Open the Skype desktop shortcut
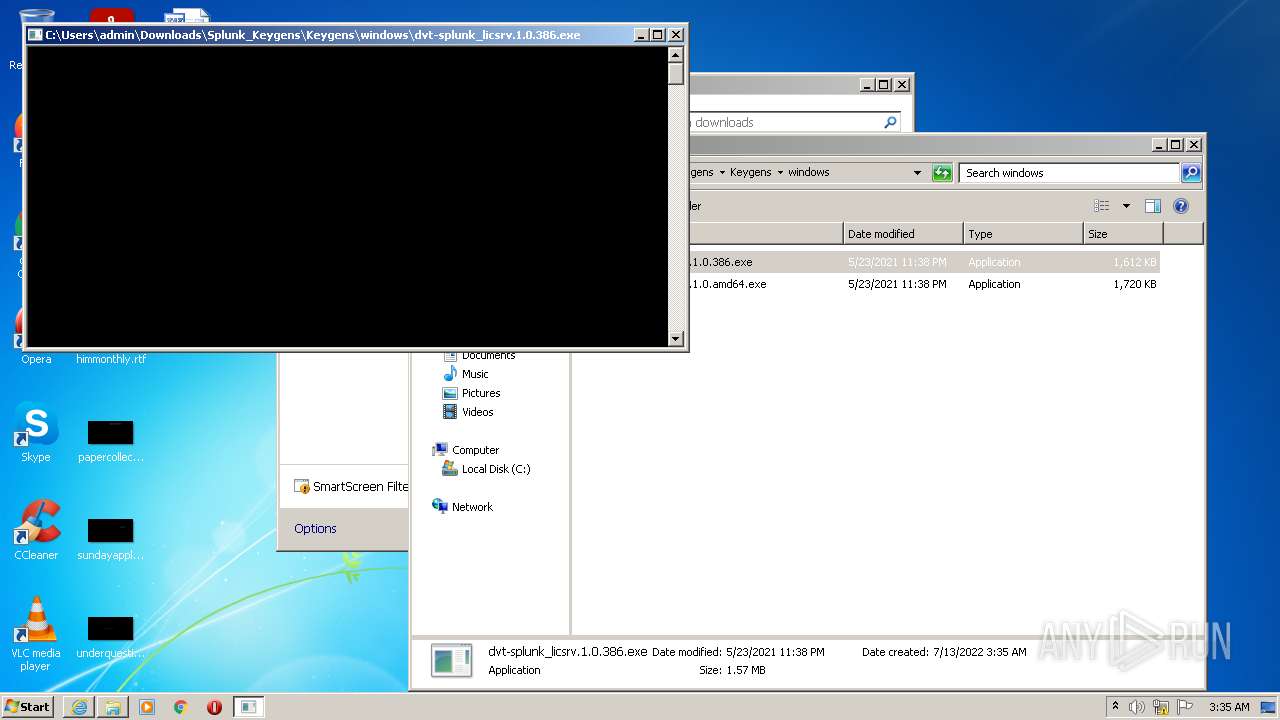1280x720 pixels. click(x=36, y=433)
